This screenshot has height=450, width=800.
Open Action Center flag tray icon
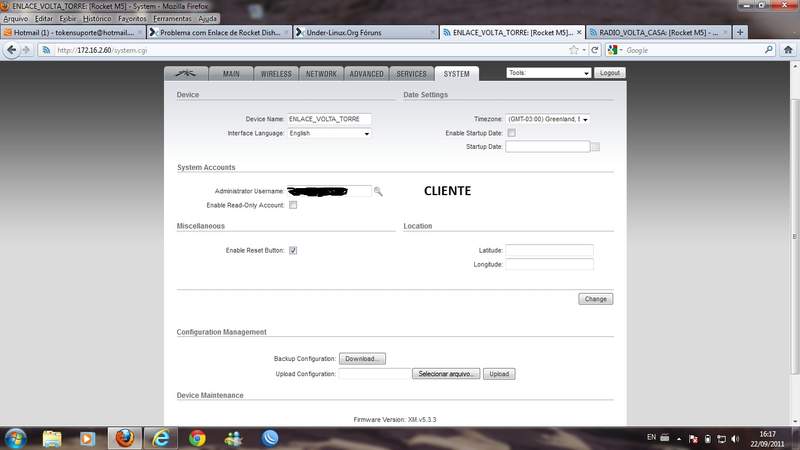pos(693,439)
